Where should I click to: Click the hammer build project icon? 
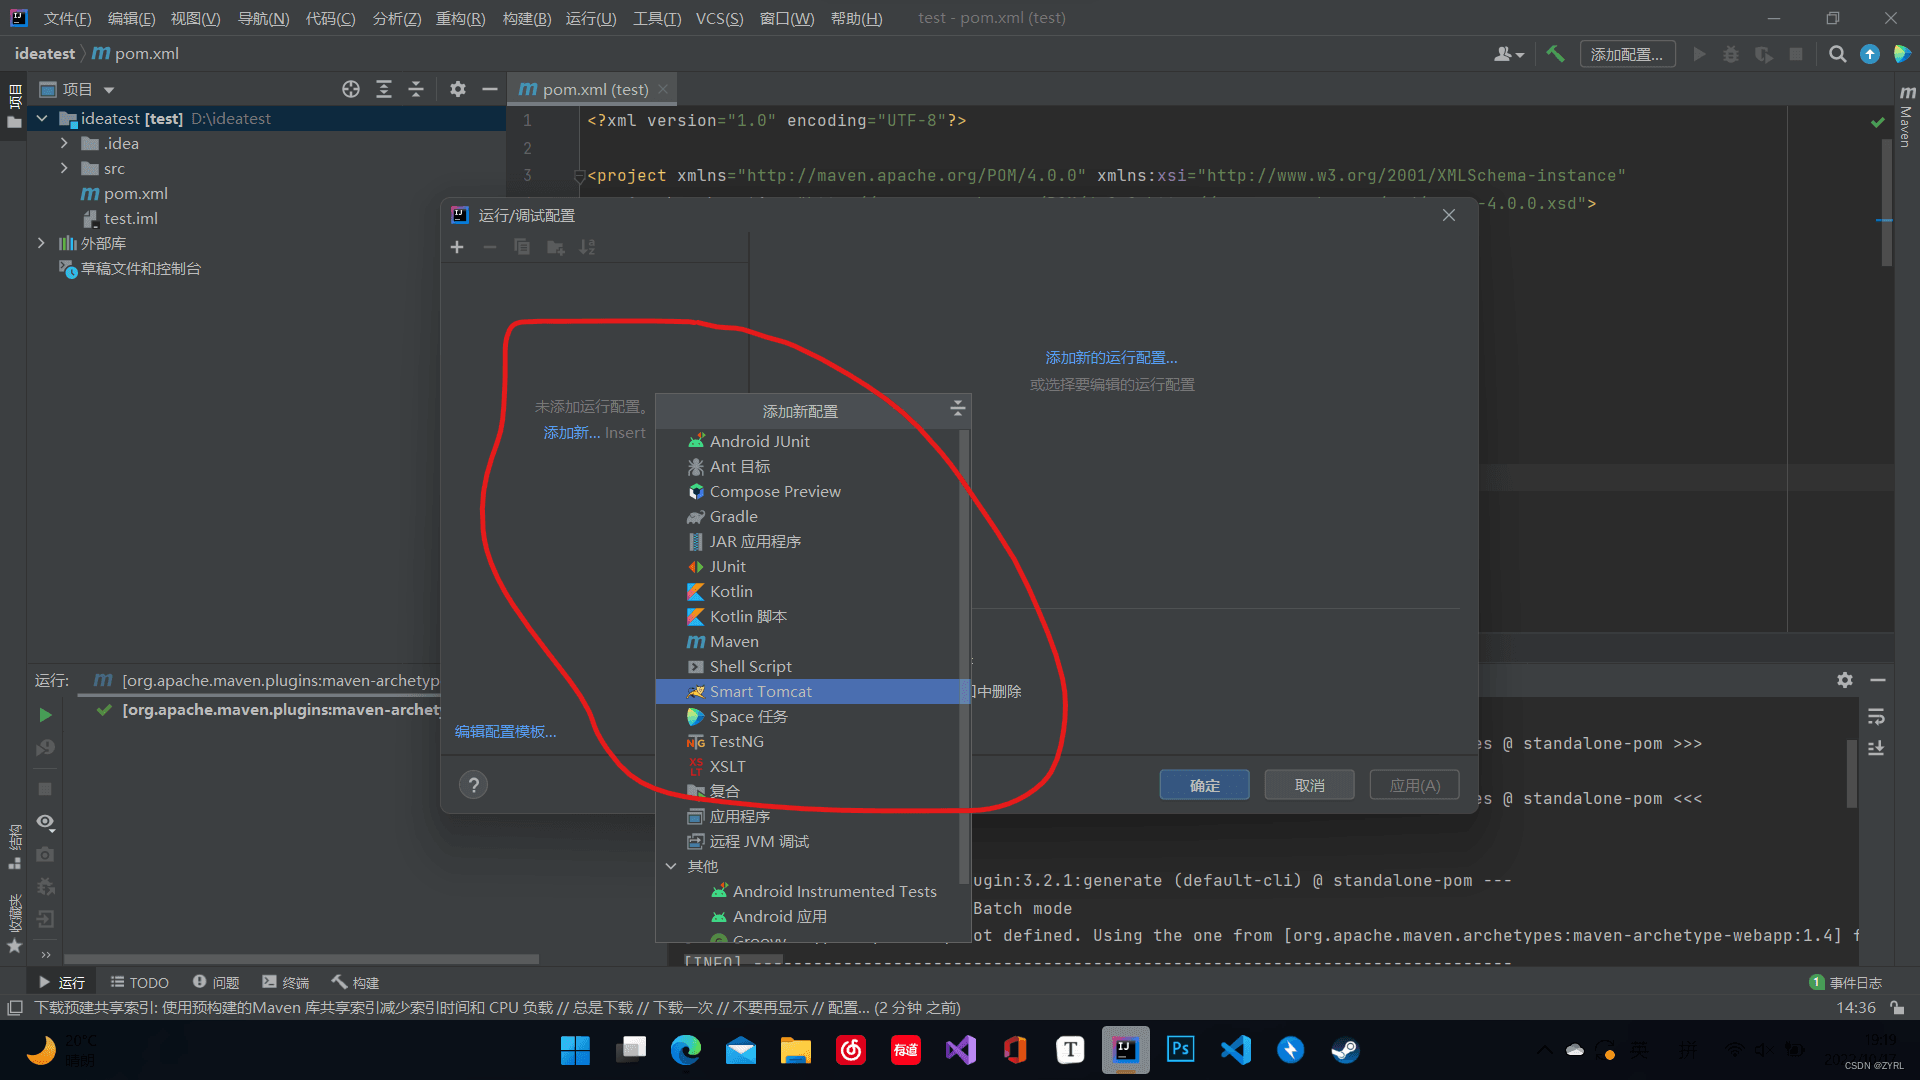[x=1555, y=54]
